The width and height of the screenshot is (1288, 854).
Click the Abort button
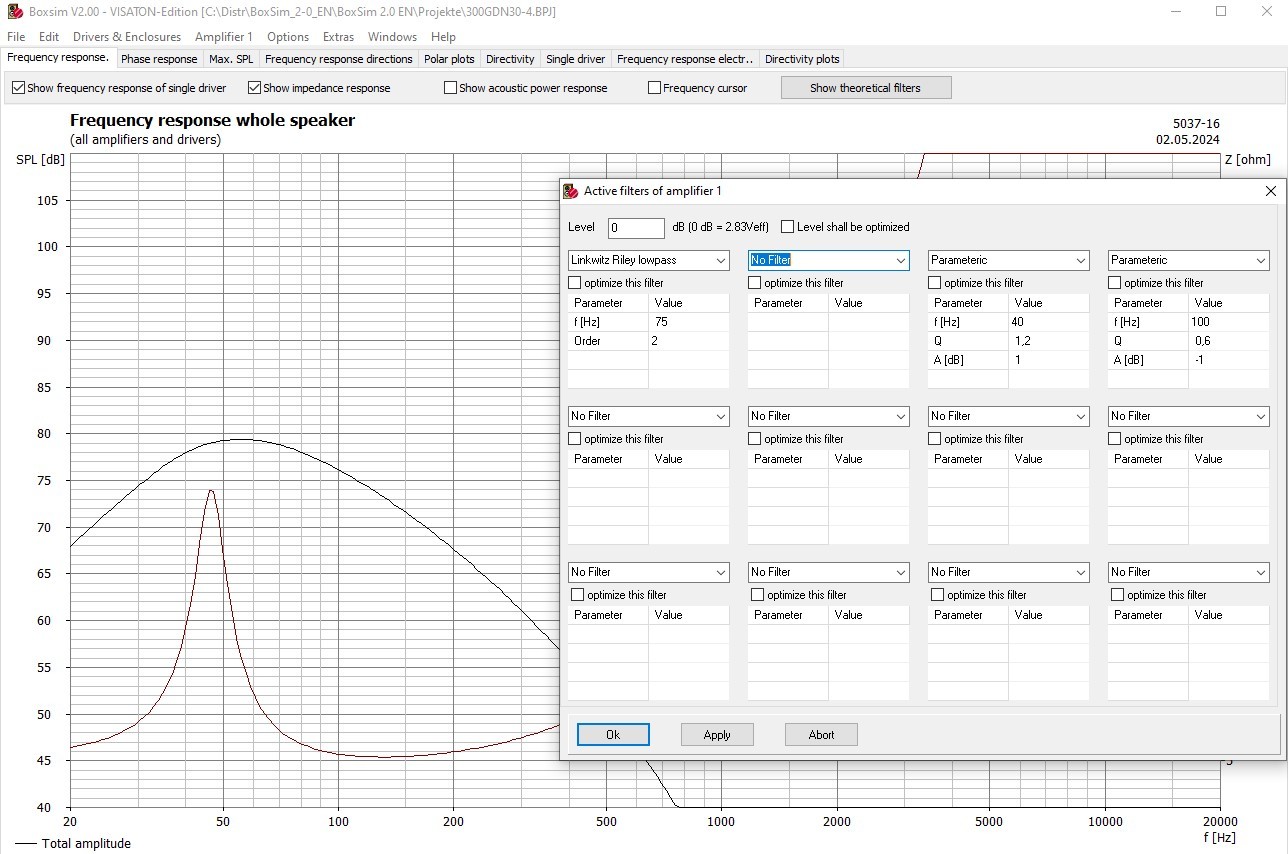pyautogui.click(x=821, y=735)
